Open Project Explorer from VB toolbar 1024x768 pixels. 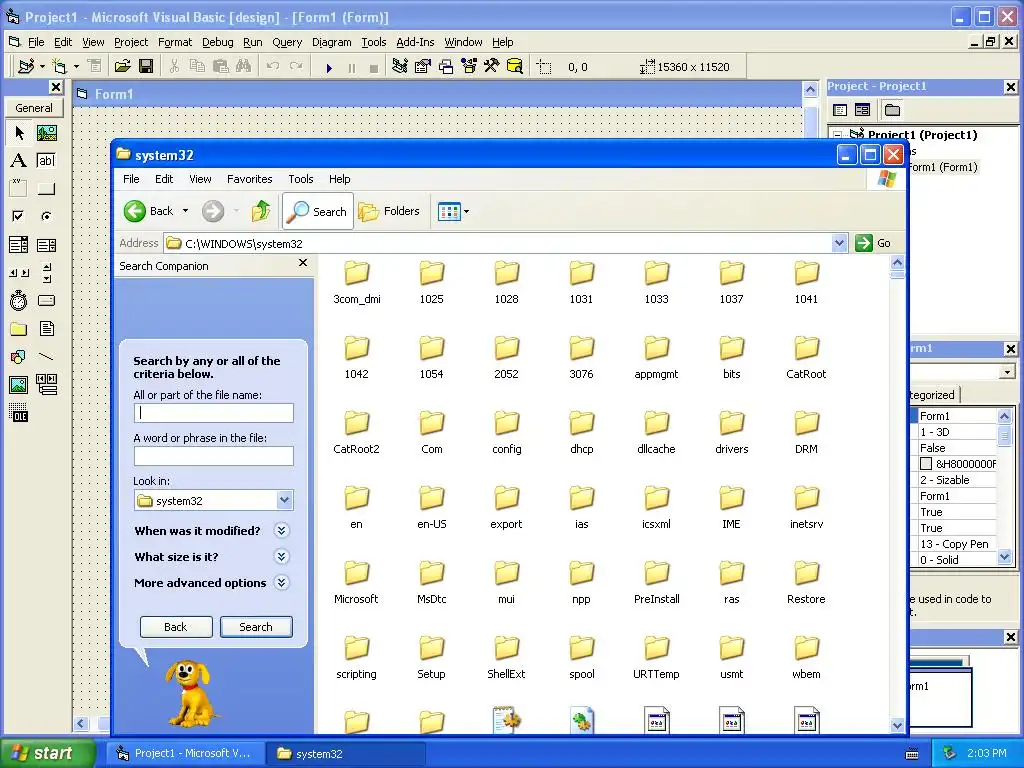point(400,66)
